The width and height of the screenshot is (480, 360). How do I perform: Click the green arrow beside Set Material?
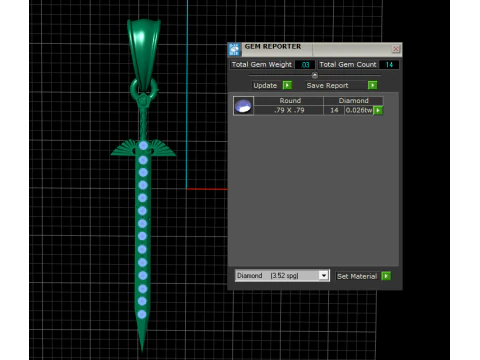click(386, 276)
